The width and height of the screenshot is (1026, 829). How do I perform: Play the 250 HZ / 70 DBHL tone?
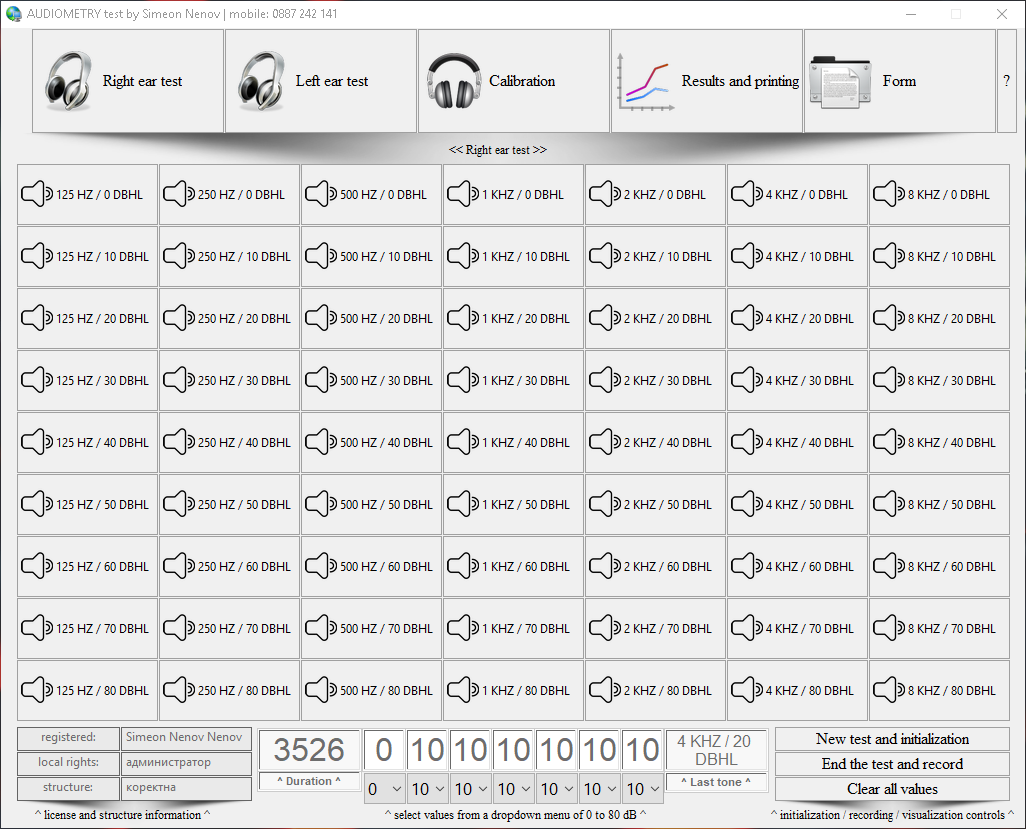tap(229, 628)
